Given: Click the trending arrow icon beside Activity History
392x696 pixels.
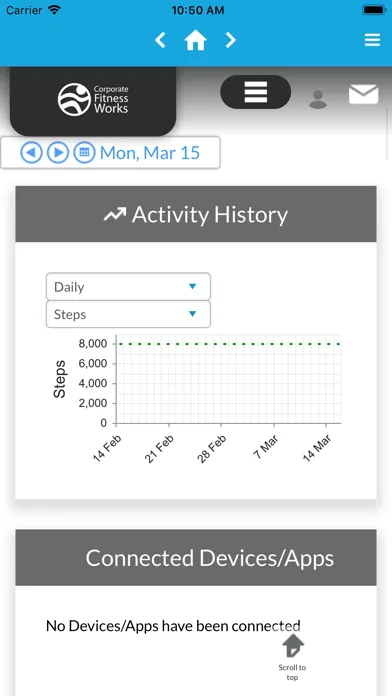Looking at the screenshot, I should pyautogui.click(x=115, y=215).
